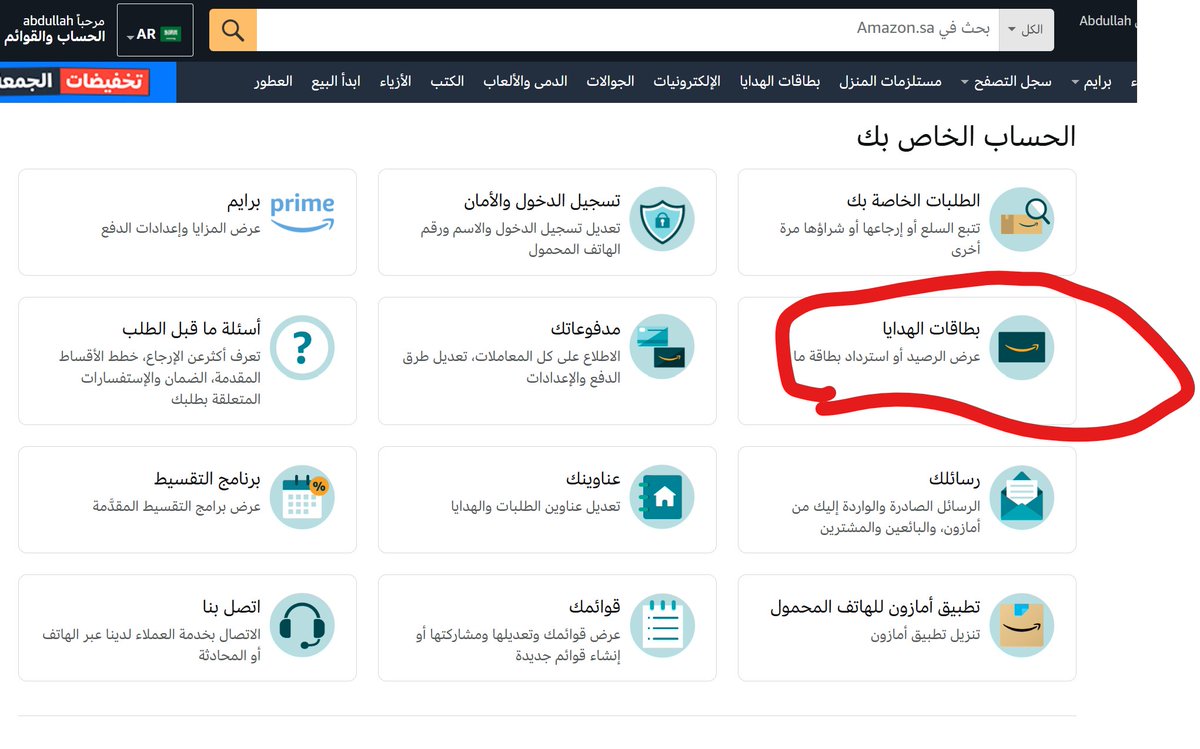1200x749 pixels.
Task: Click the calendar percent icon for برنامج التقسيط
Action: [x=302, y=496]
